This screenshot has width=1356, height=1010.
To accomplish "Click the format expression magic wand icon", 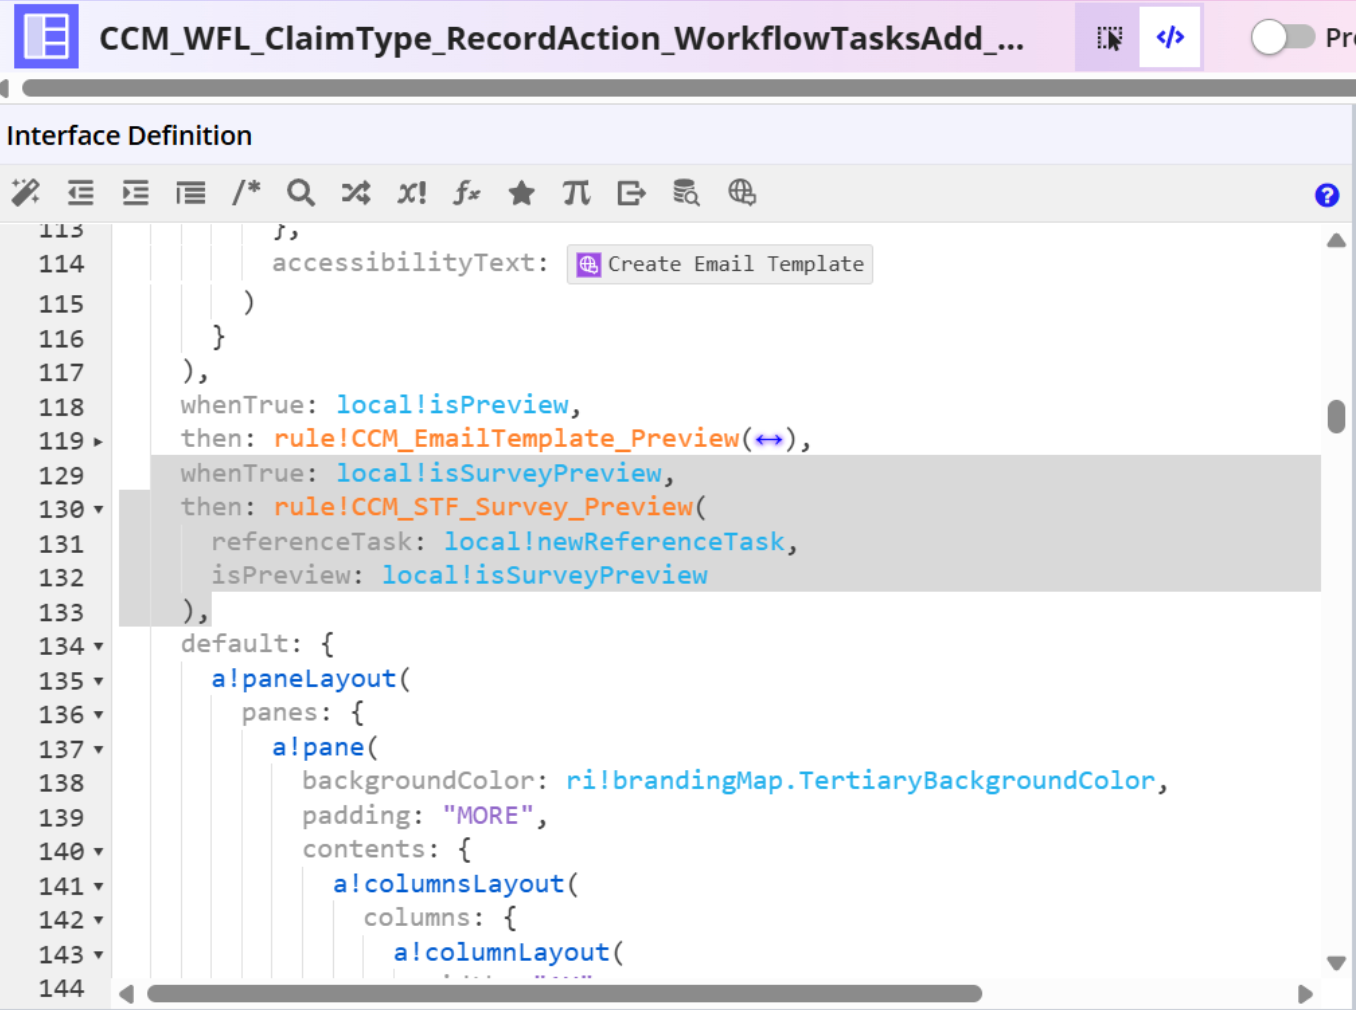I will [x=26, y=192].
